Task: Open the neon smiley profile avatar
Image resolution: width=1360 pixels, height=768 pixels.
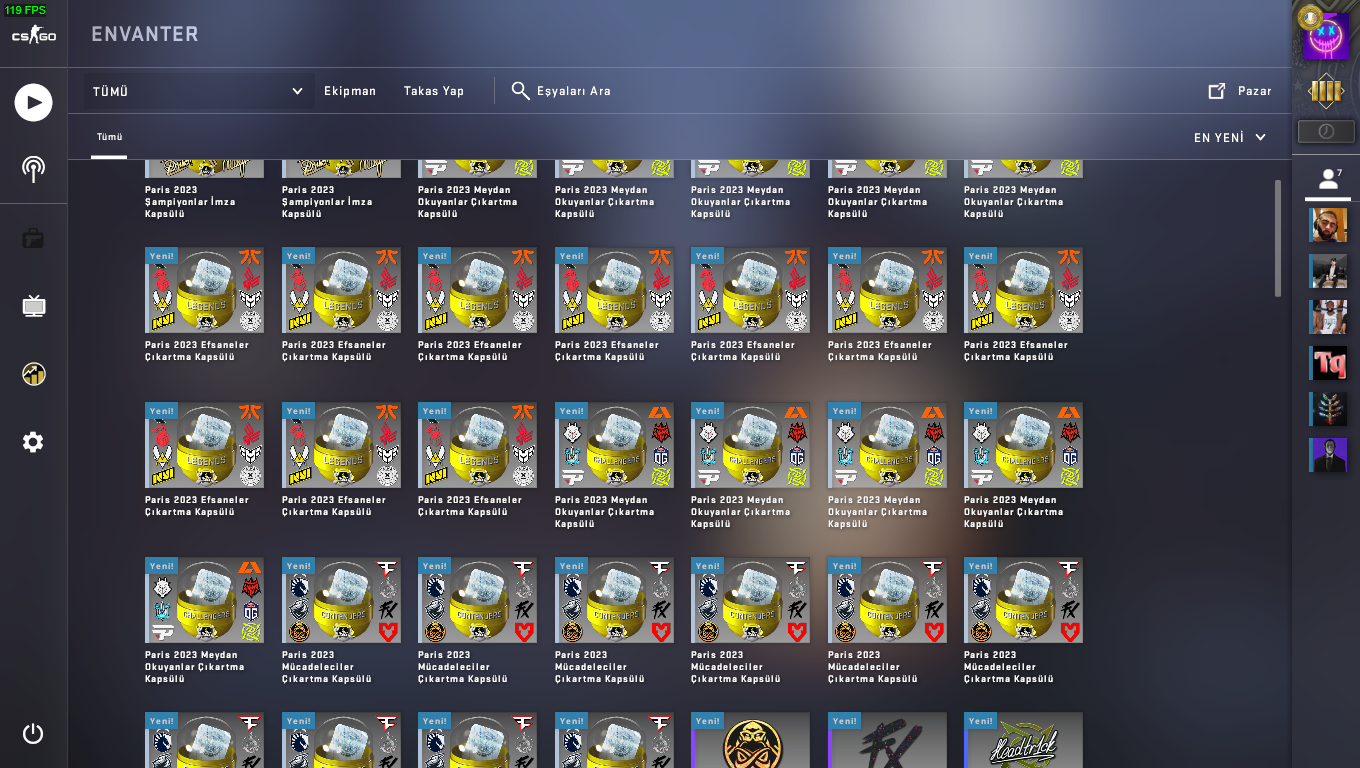Action: click(x=1326, y=36)
